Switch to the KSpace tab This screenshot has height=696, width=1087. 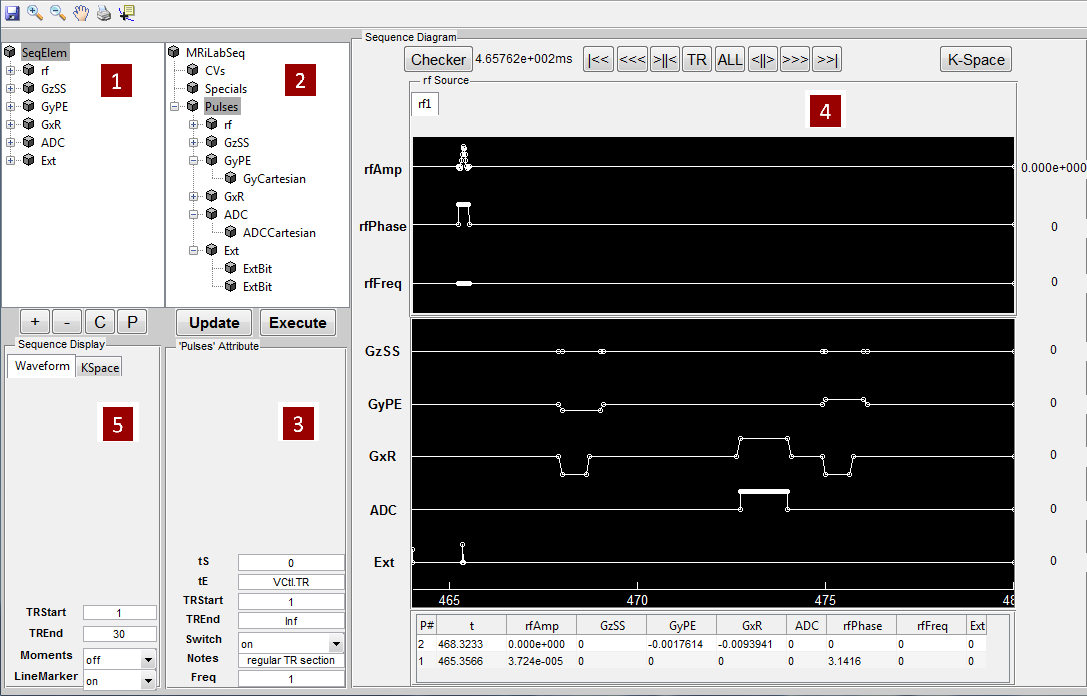click(x=99, y=368)
